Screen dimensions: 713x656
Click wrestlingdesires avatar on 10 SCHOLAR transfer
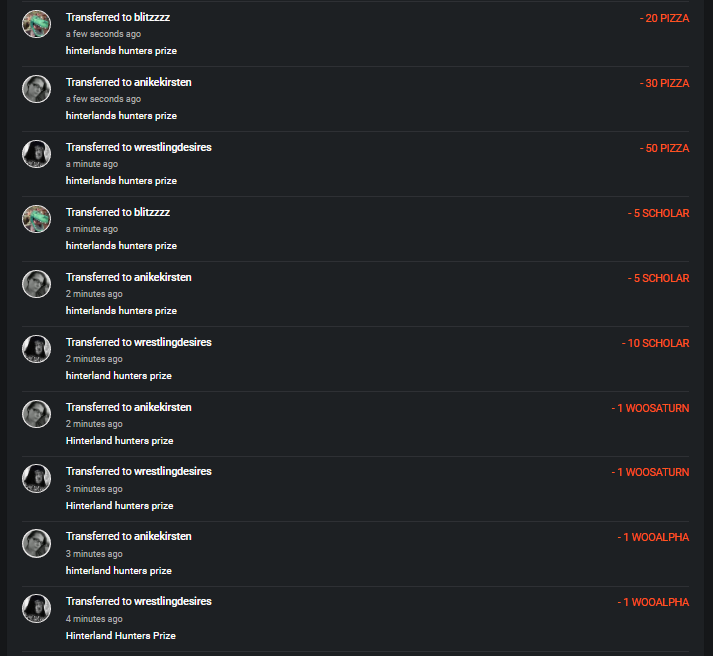[x=36, y=349]
